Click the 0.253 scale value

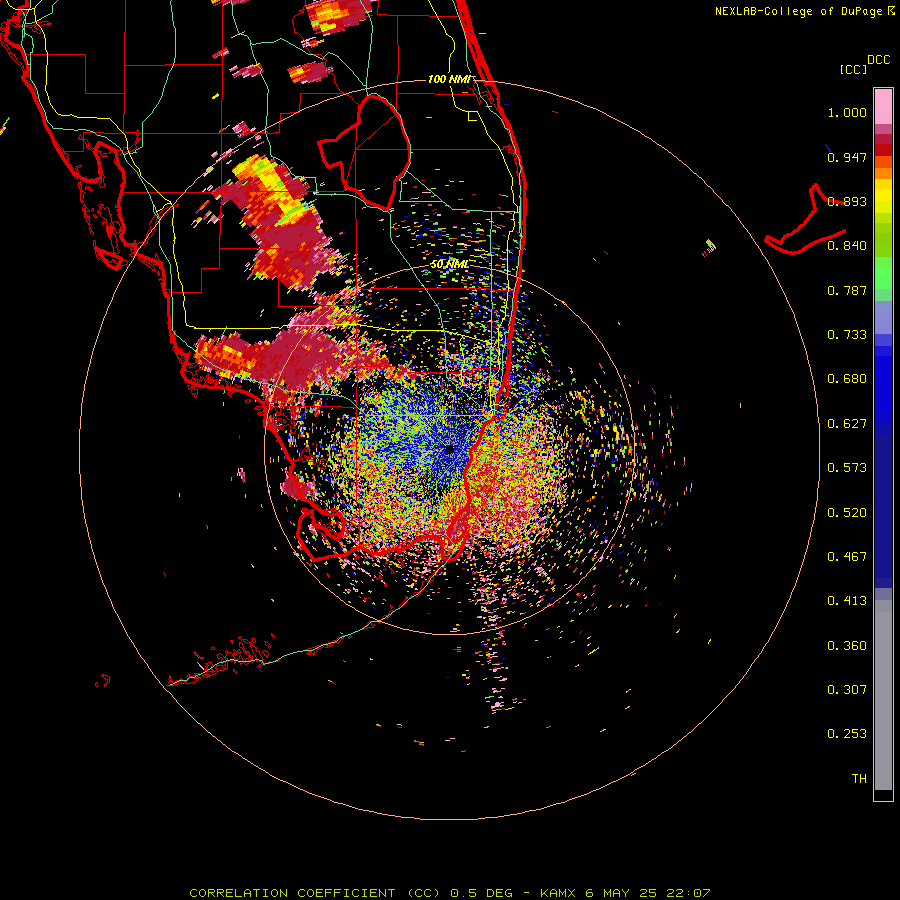coord(847,734)
